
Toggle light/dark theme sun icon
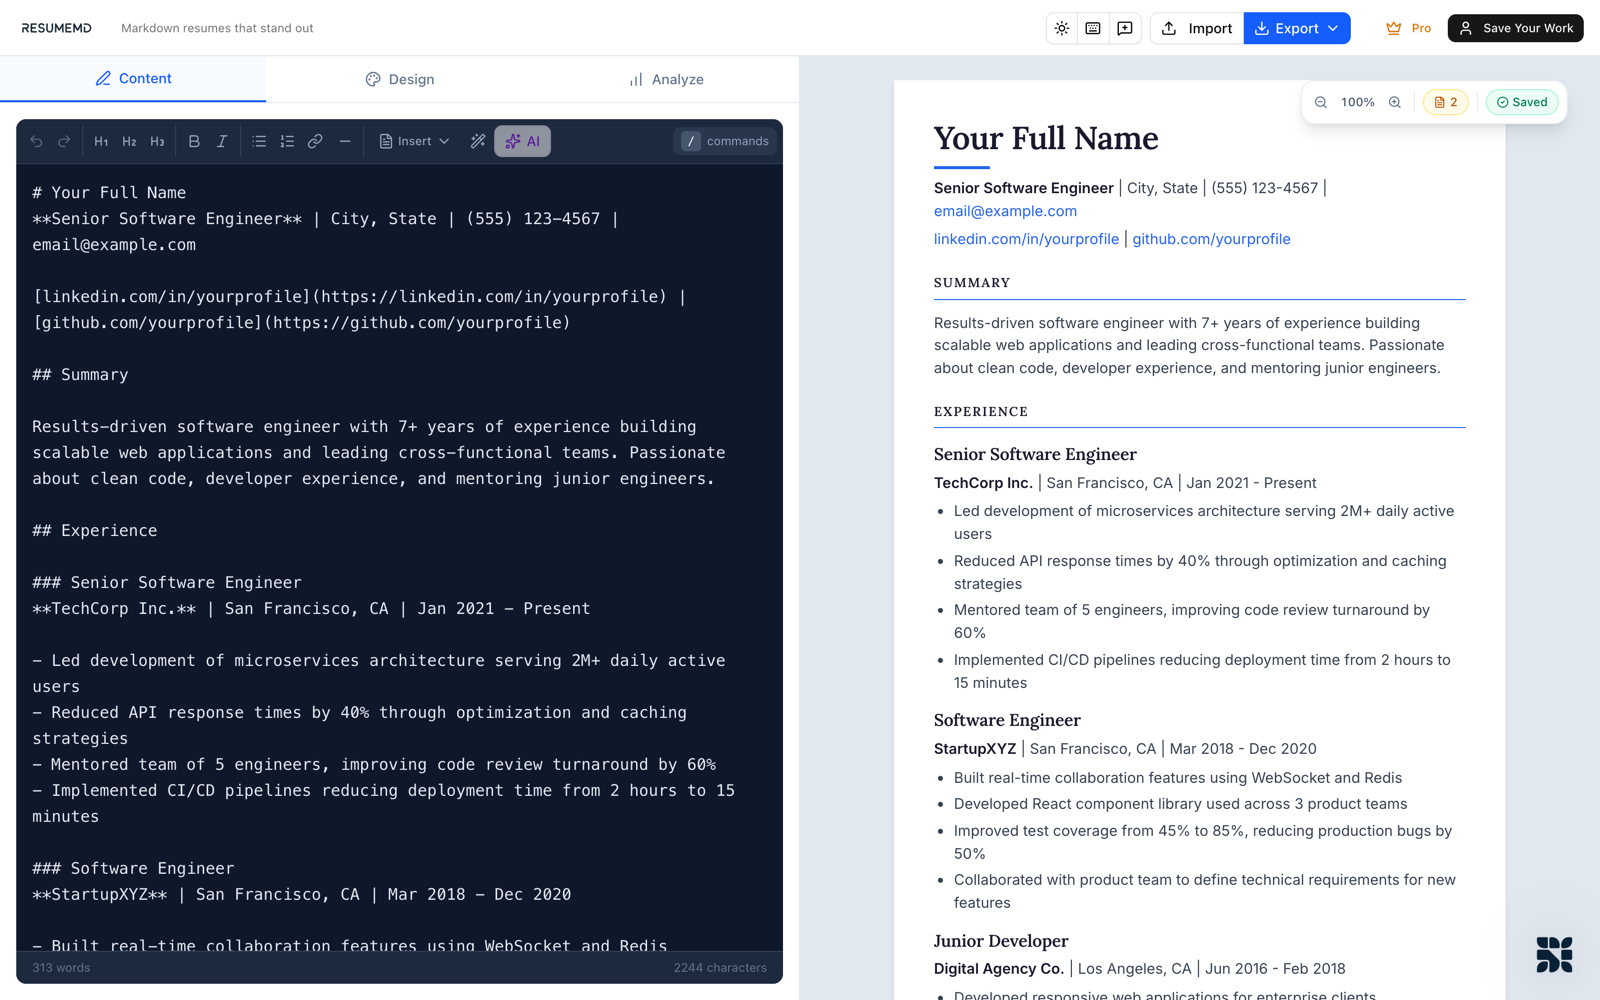1062,28
